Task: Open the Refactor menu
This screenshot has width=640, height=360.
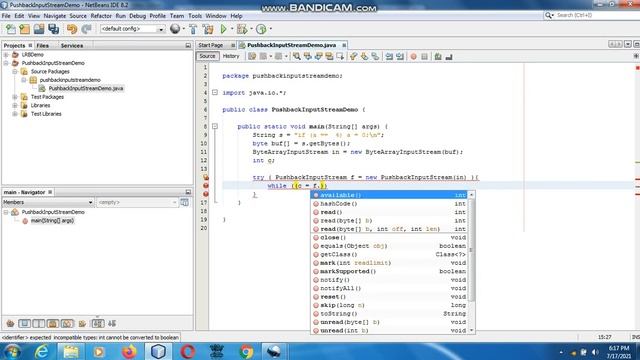Action: click(101, 16)
